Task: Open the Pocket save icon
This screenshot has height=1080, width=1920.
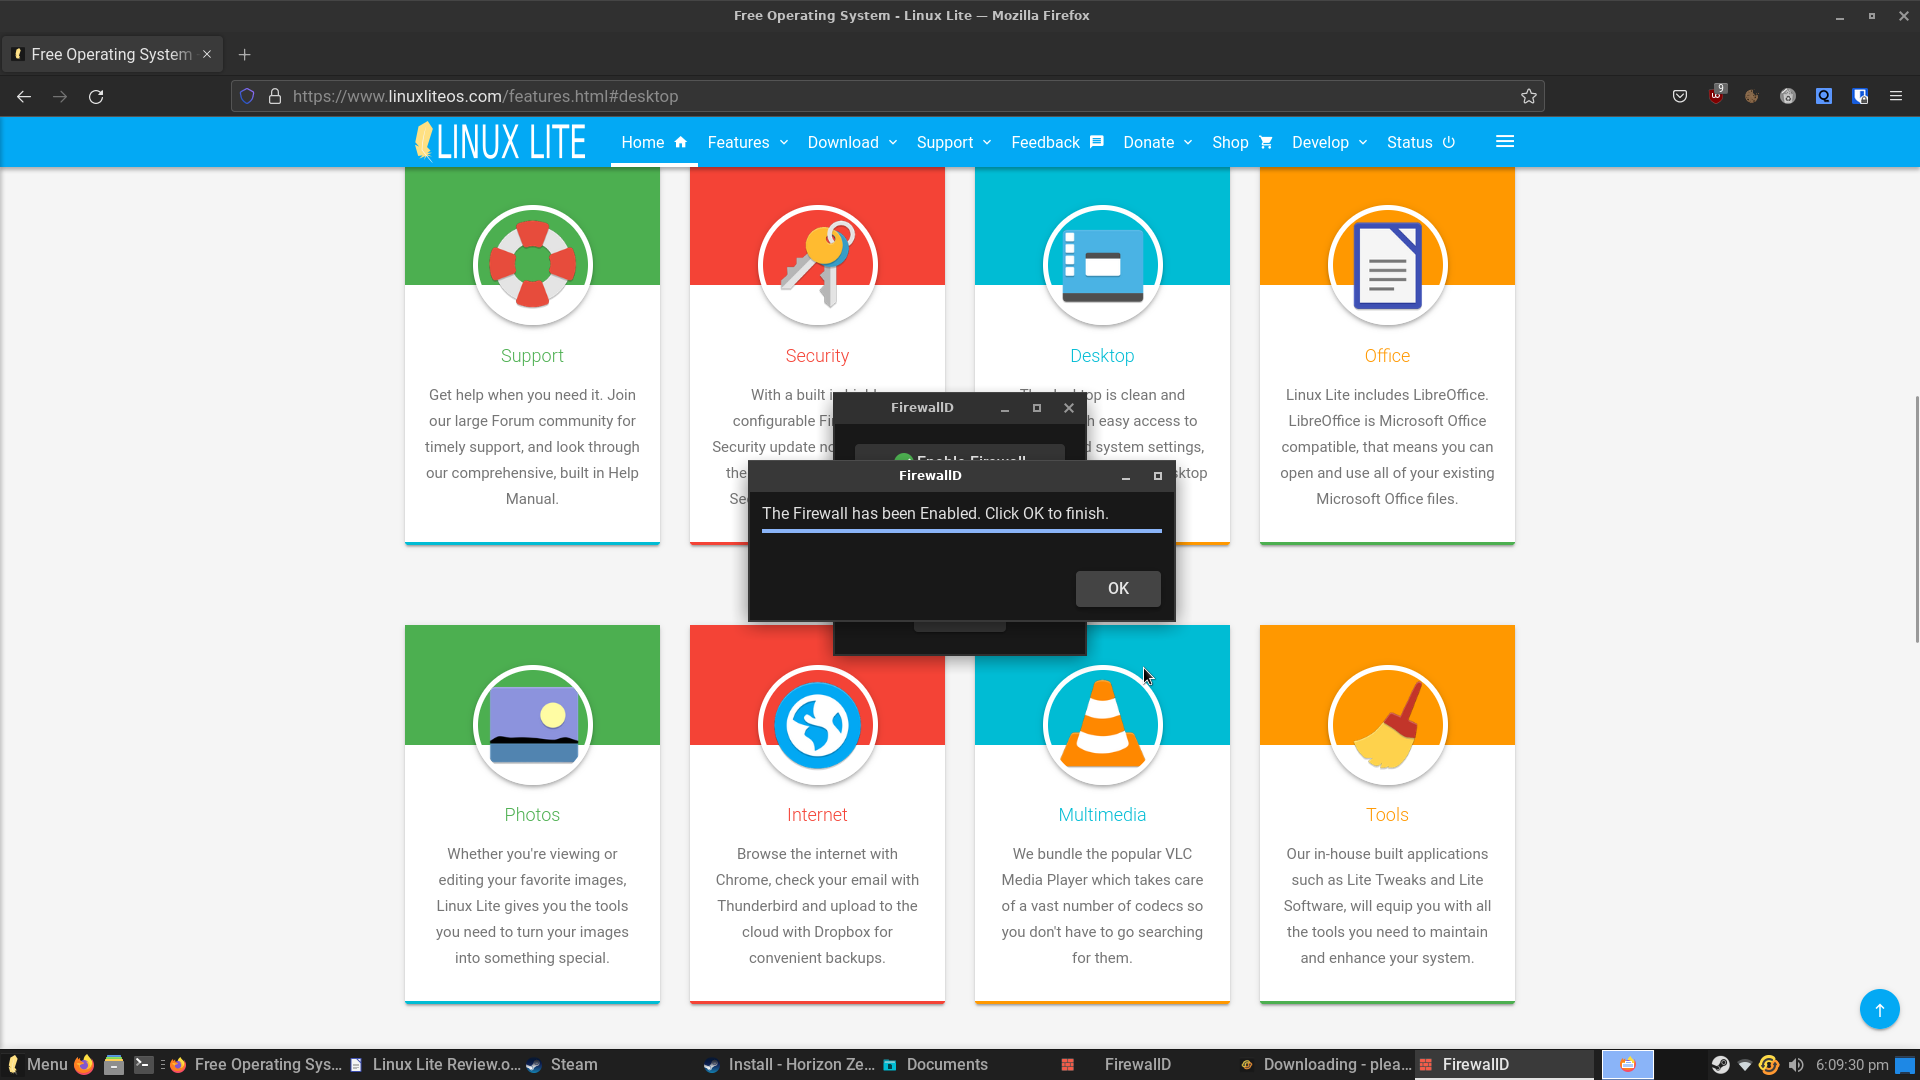Action: [1680, 97]
